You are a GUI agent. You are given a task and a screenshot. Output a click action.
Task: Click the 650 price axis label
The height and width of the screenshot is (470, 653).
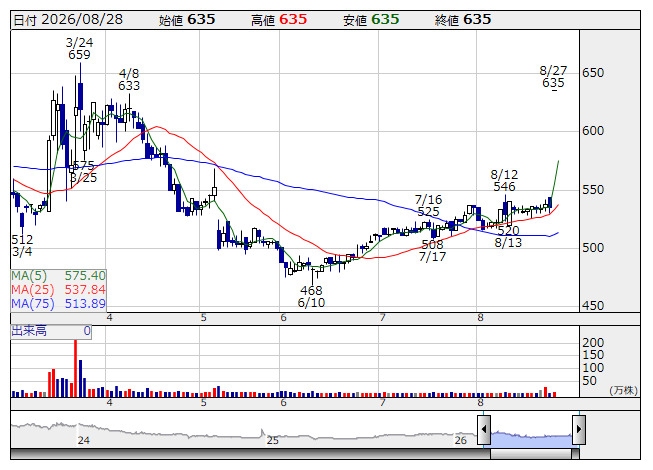click(593, 73)
